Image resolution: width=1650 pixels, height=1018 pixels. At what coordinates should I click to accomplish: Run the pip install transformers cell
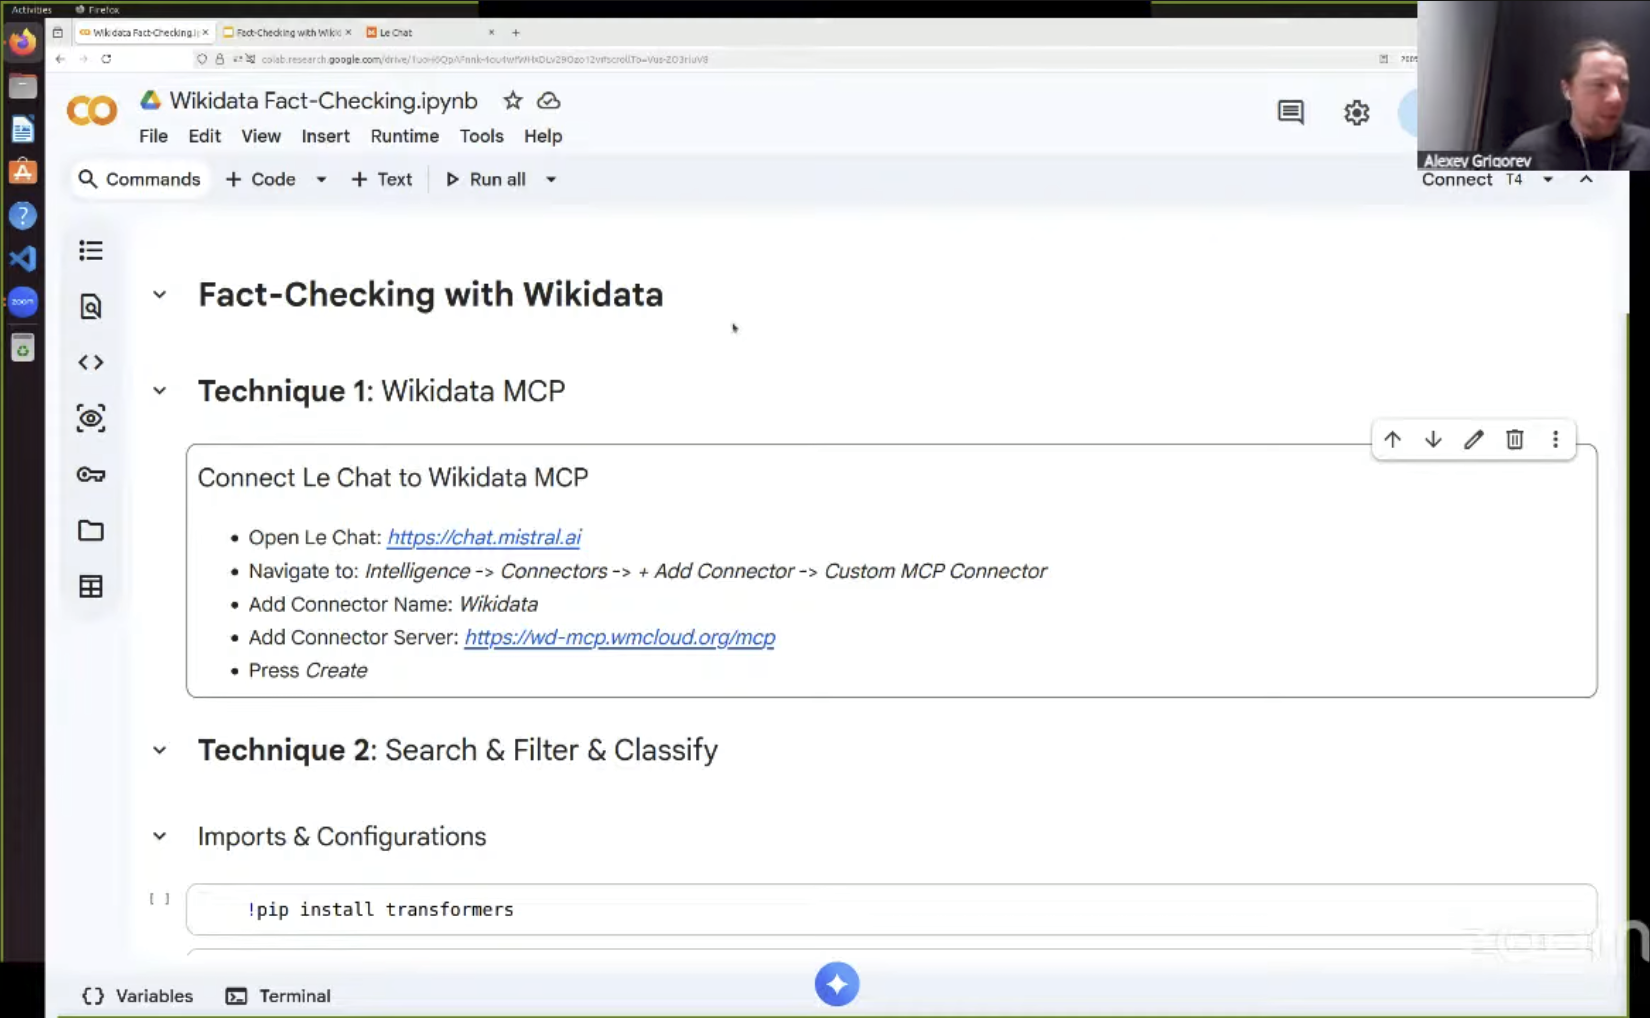pos(159,899)
